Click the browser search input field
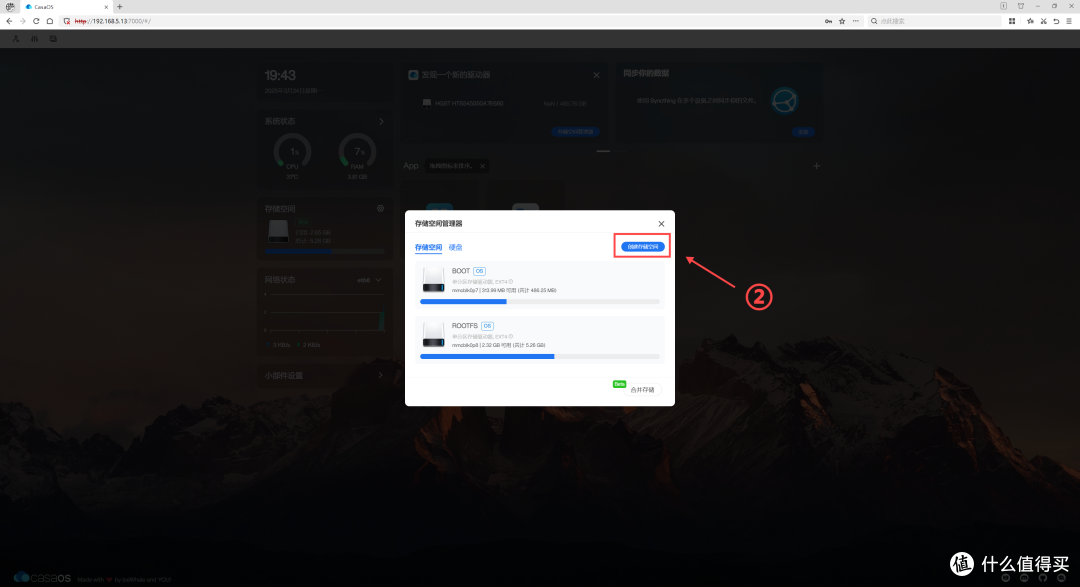The image size is (1080, 587). [935, 21]
